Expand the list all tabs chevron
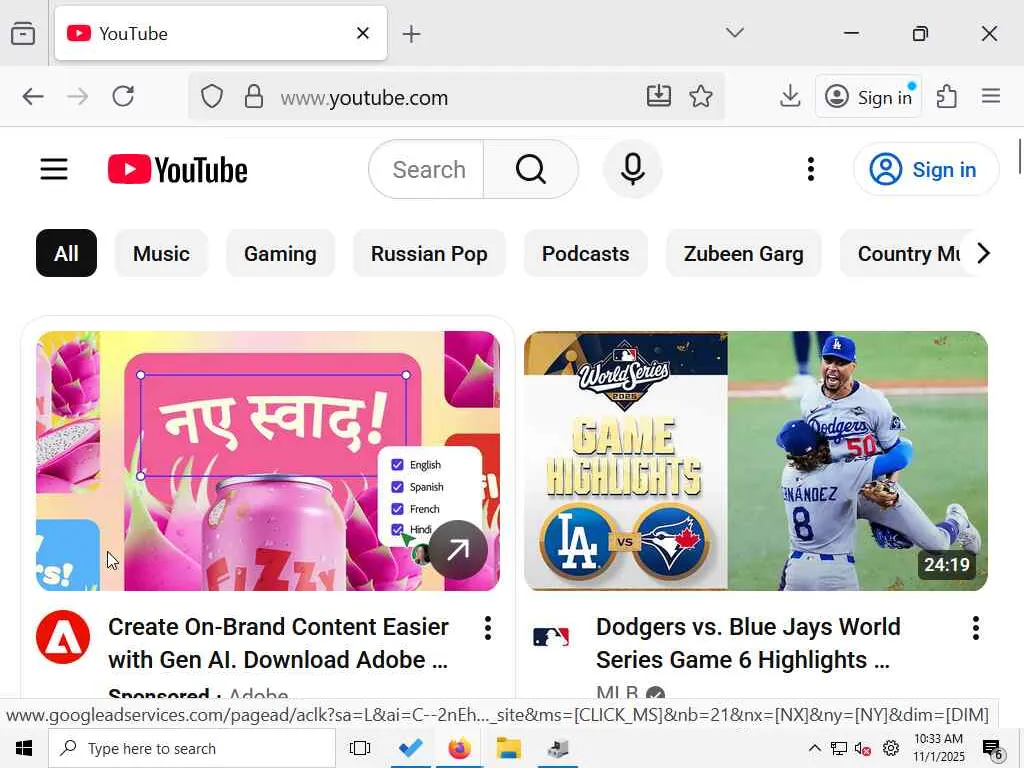Image resolution: width=1024 pixels, height=768 pixels. [x=735, y=33]
